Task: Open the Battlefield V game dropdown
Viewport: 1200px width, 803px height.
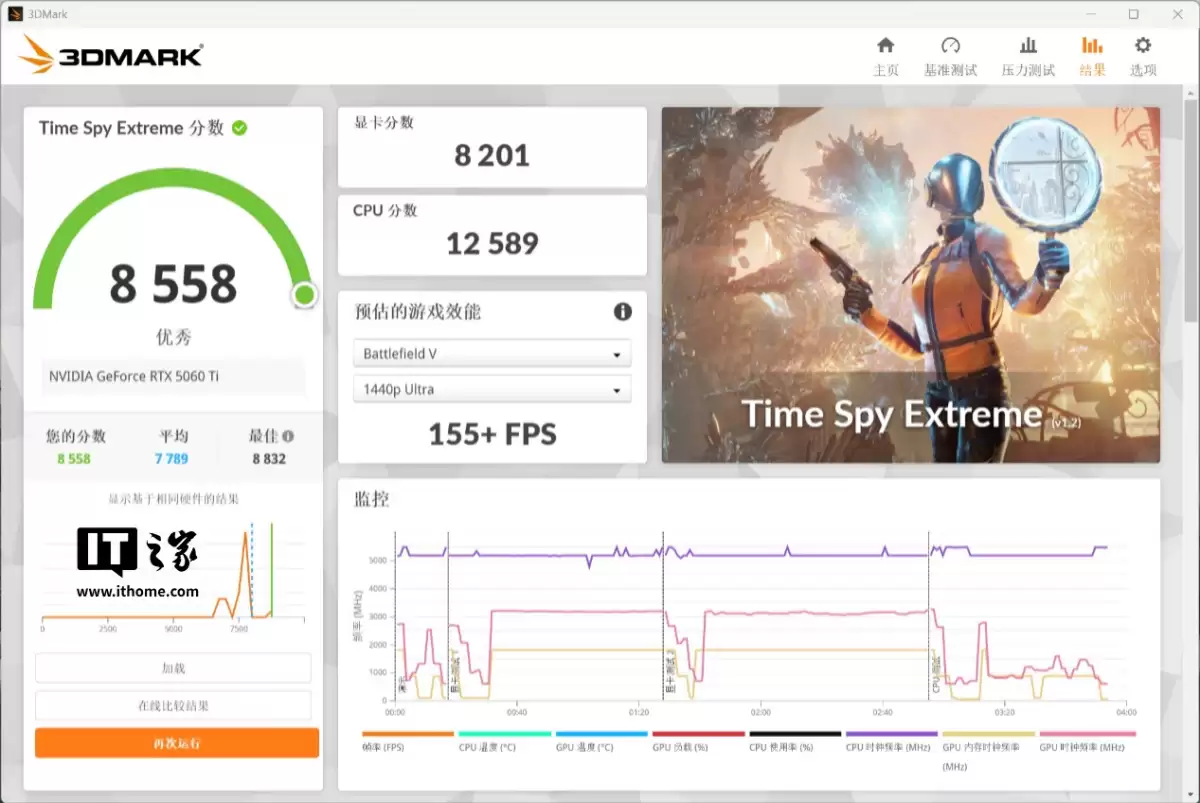Action: click(492, 353)
